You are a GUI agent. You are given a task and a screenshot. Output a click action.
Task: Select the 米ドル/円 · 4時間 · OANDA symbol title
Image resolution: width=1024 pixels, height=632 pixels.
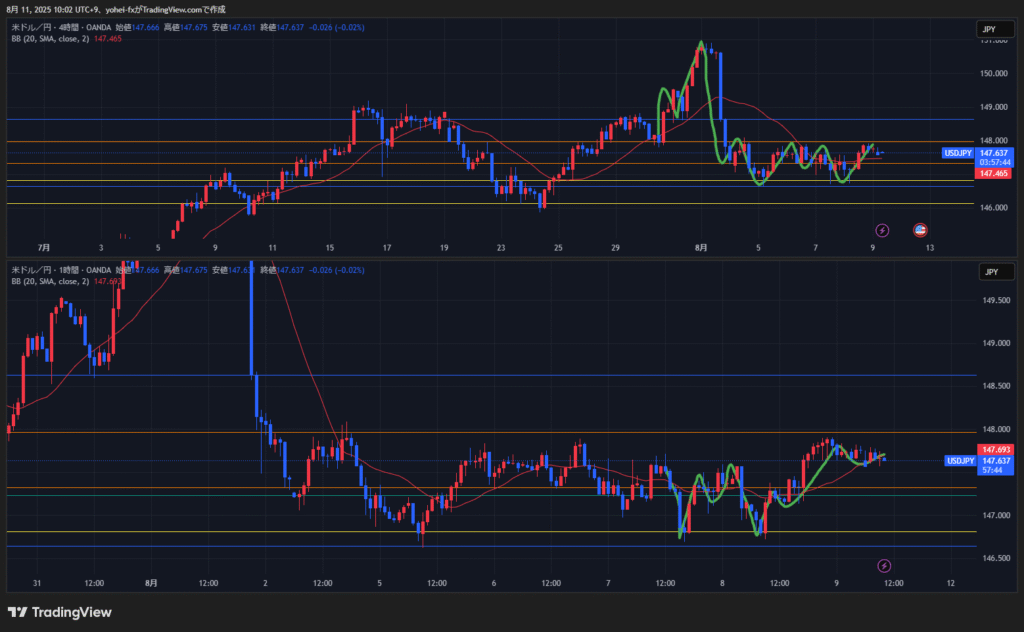61,27
